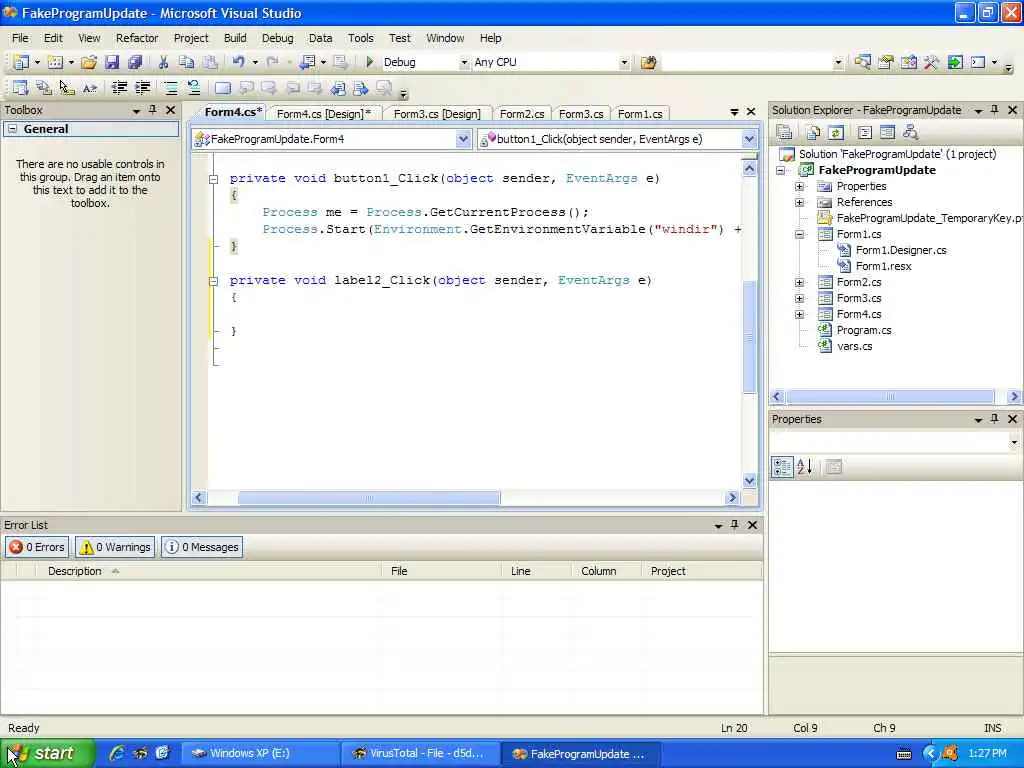Viewport: 1024px width, 768px height.
Task: Open the Refactor menu
Action: 137,38
